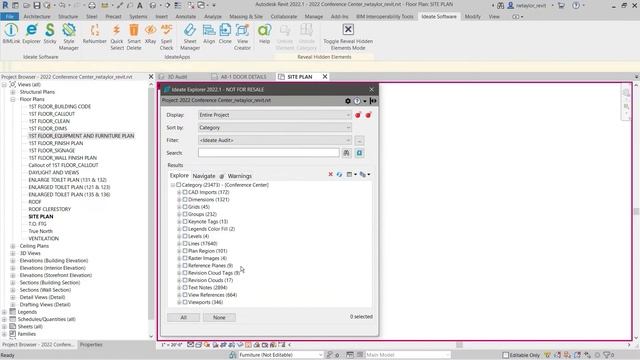
Task: Run the Quick Select tool
Action: coord(117,37)
